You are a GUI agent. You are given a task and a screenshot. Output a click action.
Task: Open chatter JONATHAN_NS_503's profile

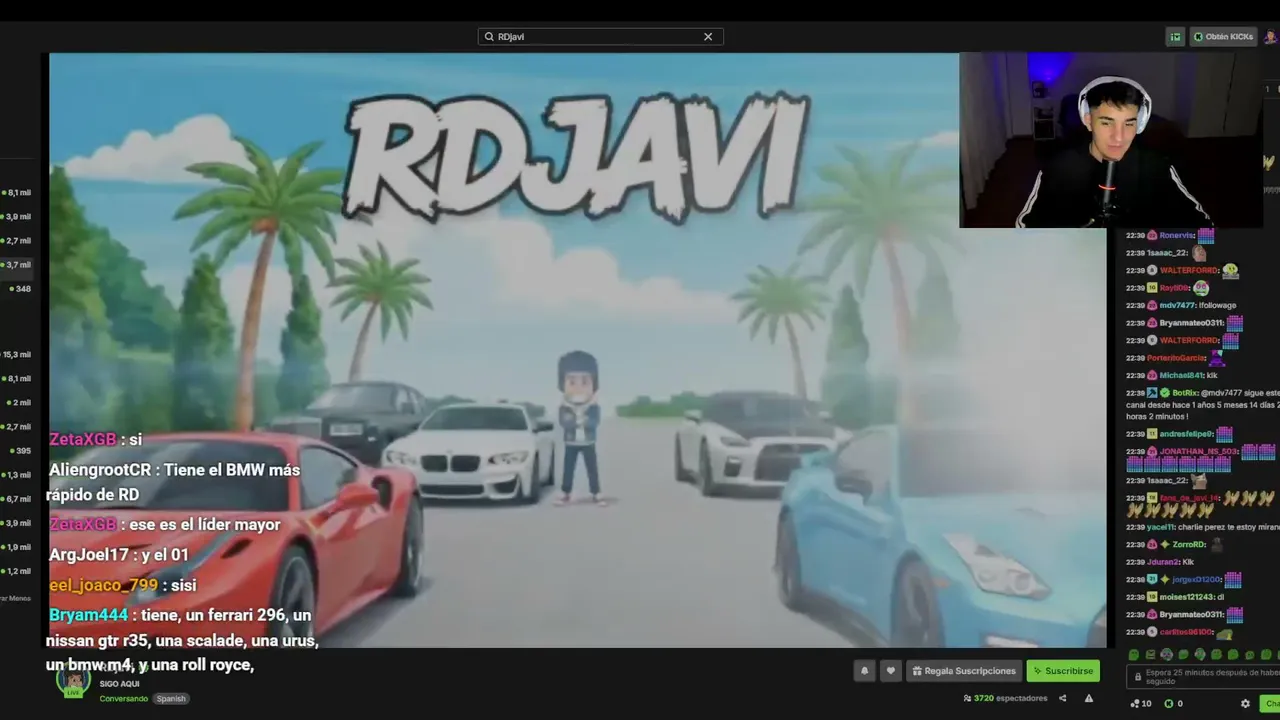(x=1198, y=452)
